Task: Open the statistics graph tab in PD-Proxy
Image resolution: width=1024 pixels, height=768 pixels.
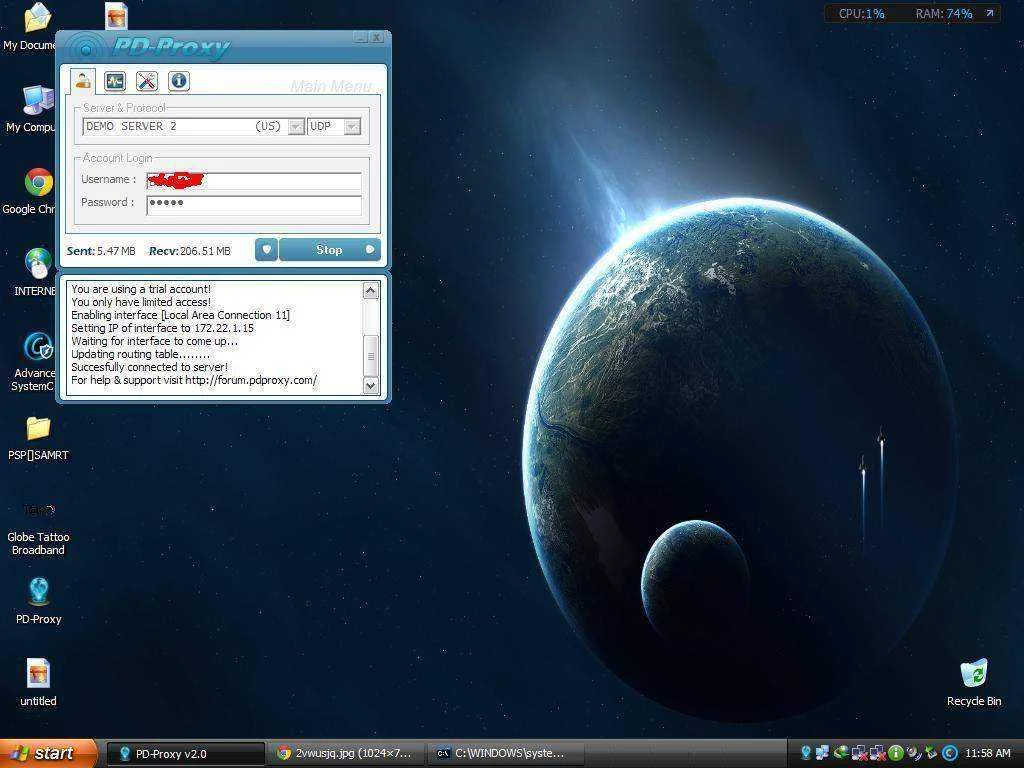Action: tap(115, 81)
